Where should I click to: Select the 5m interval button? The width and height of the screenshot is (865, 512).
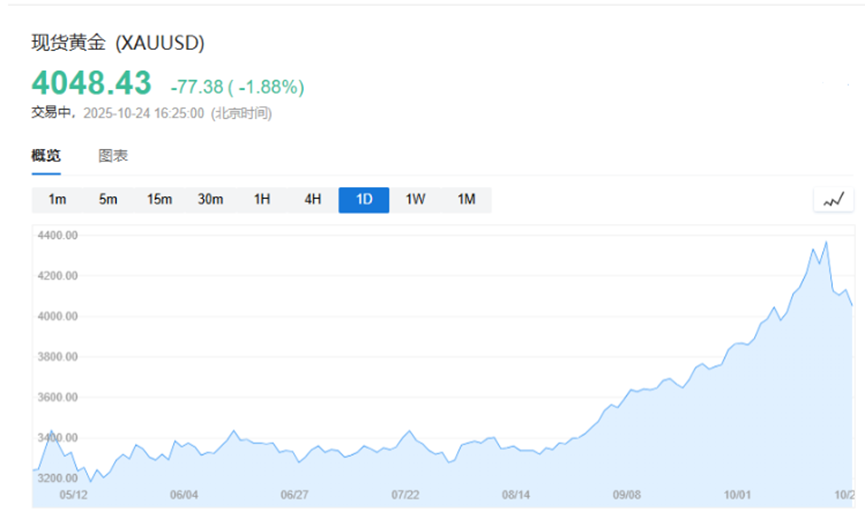coord(108,200)
